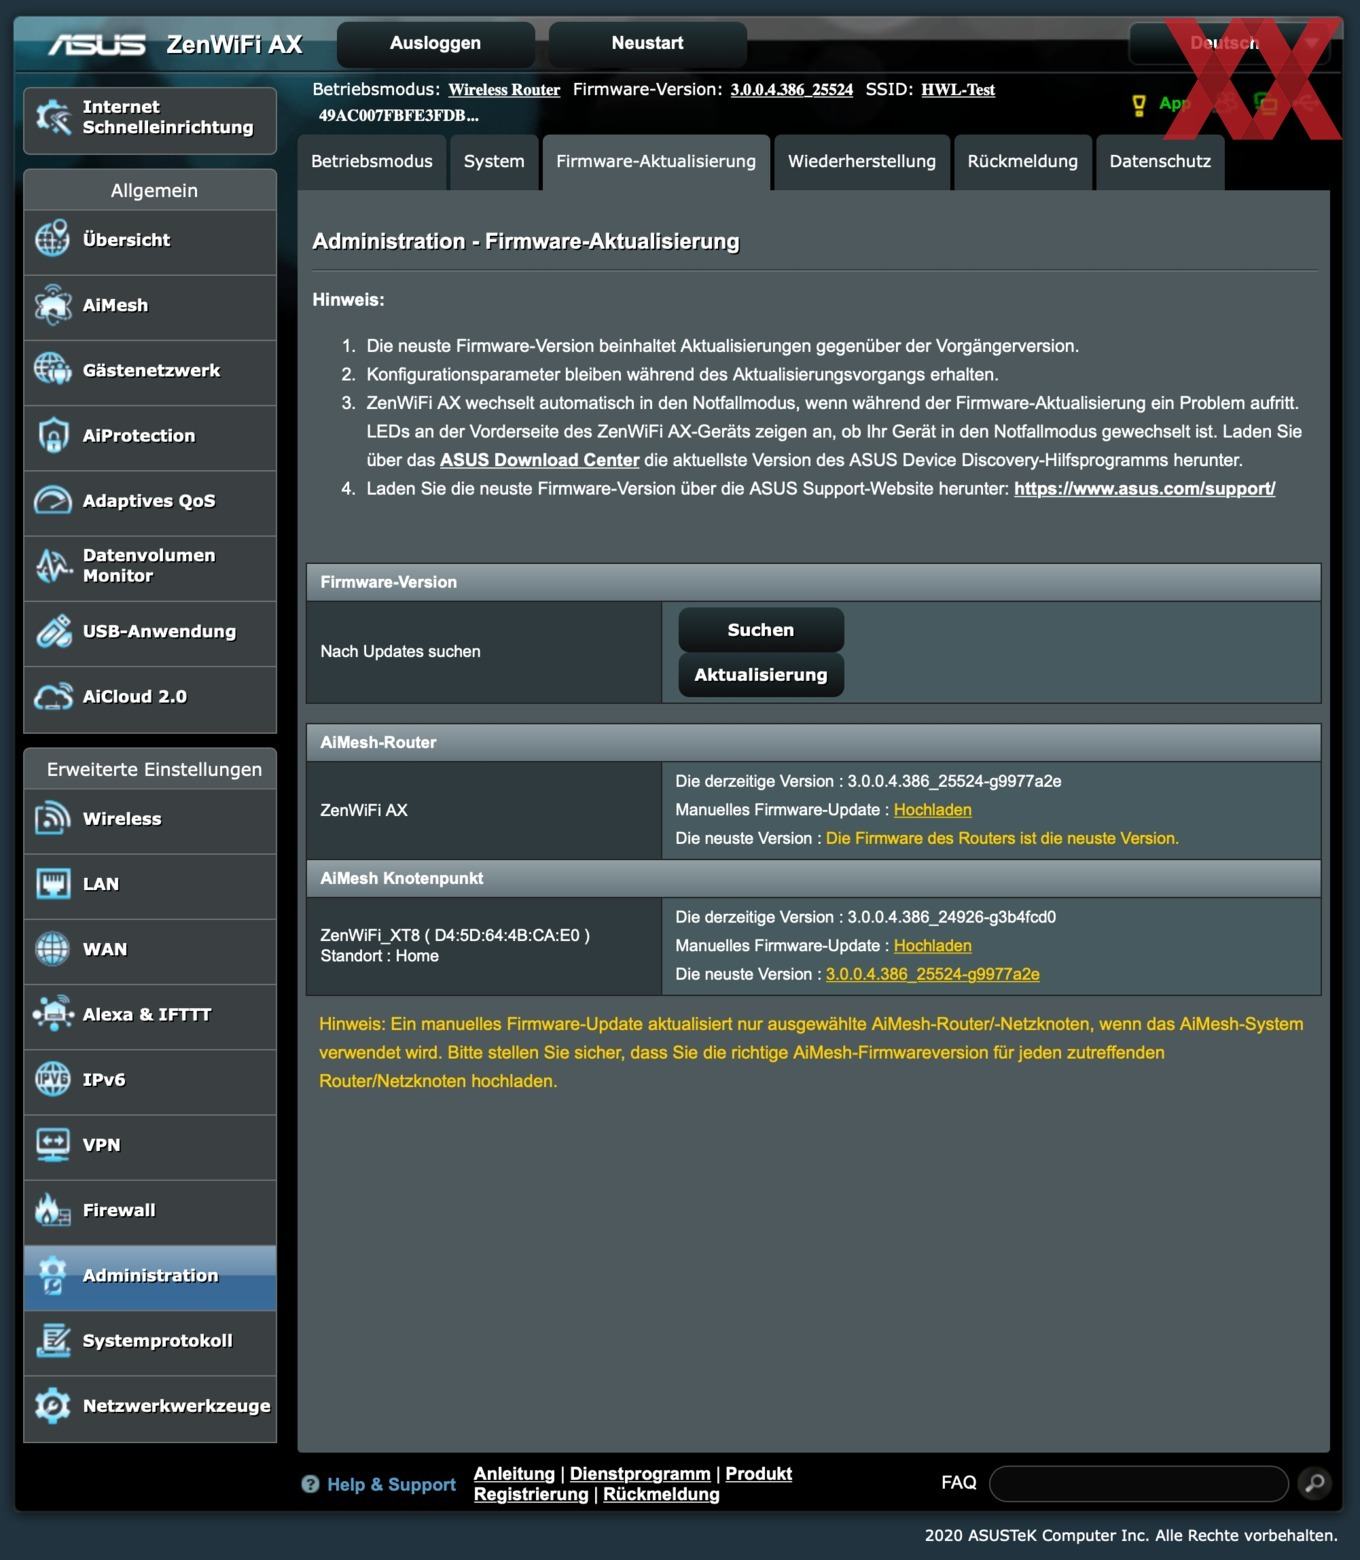Open the USB-Anwendung icon
1360x1560 pixels.
(53, 631)
